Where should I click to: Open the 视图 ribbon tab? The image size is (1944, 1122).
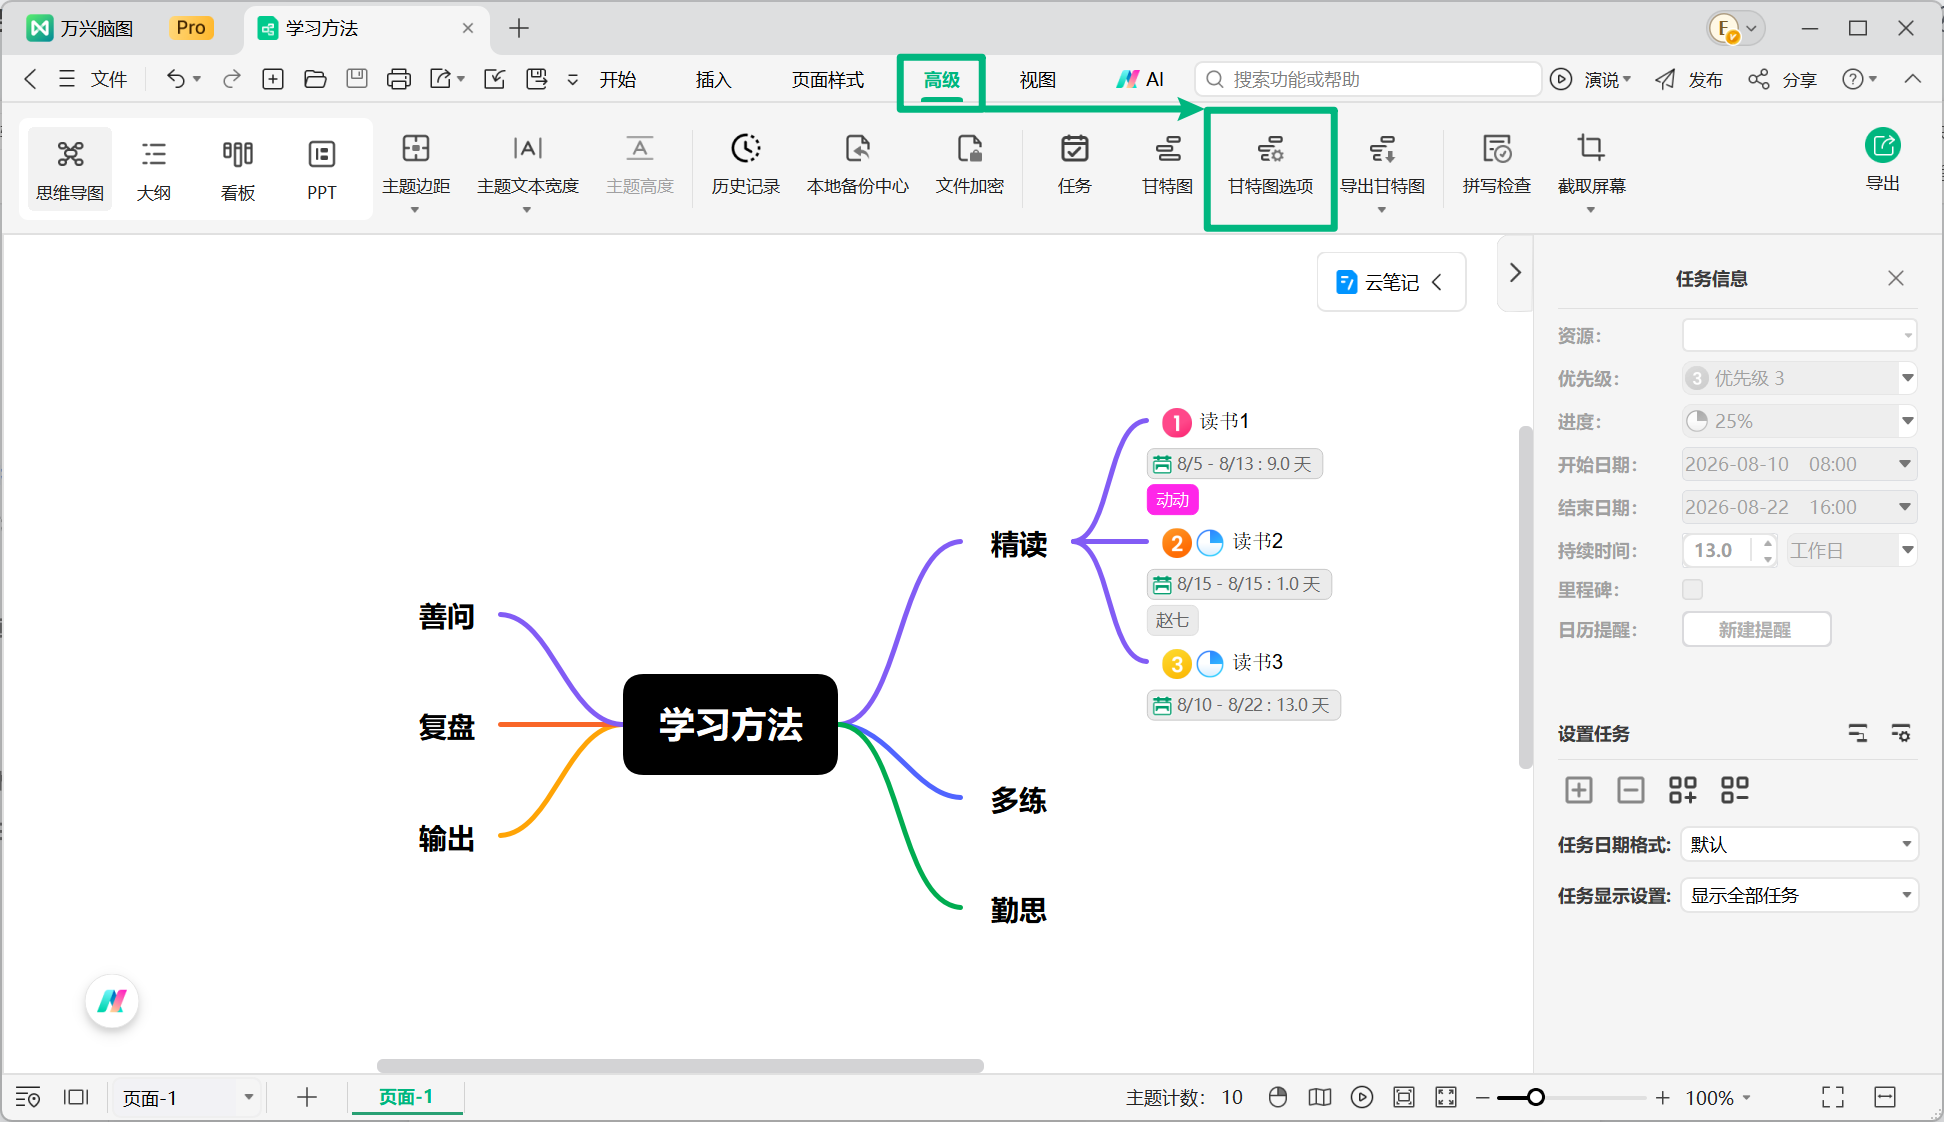[x=1038, y=79]
